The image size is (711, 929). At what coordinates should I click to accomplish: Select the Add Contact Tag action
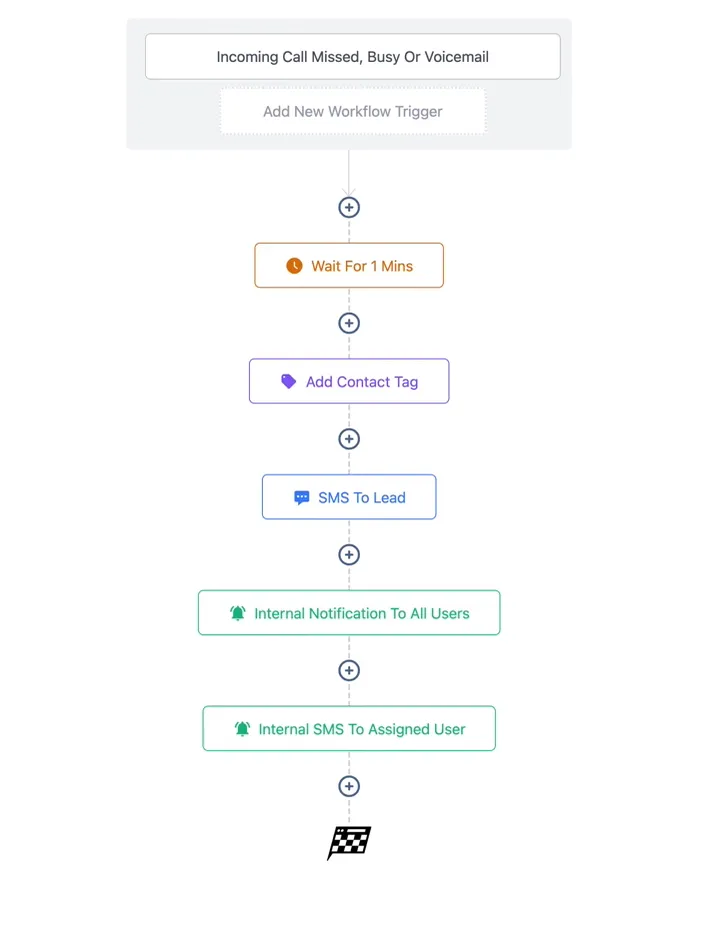coord(349,381)
